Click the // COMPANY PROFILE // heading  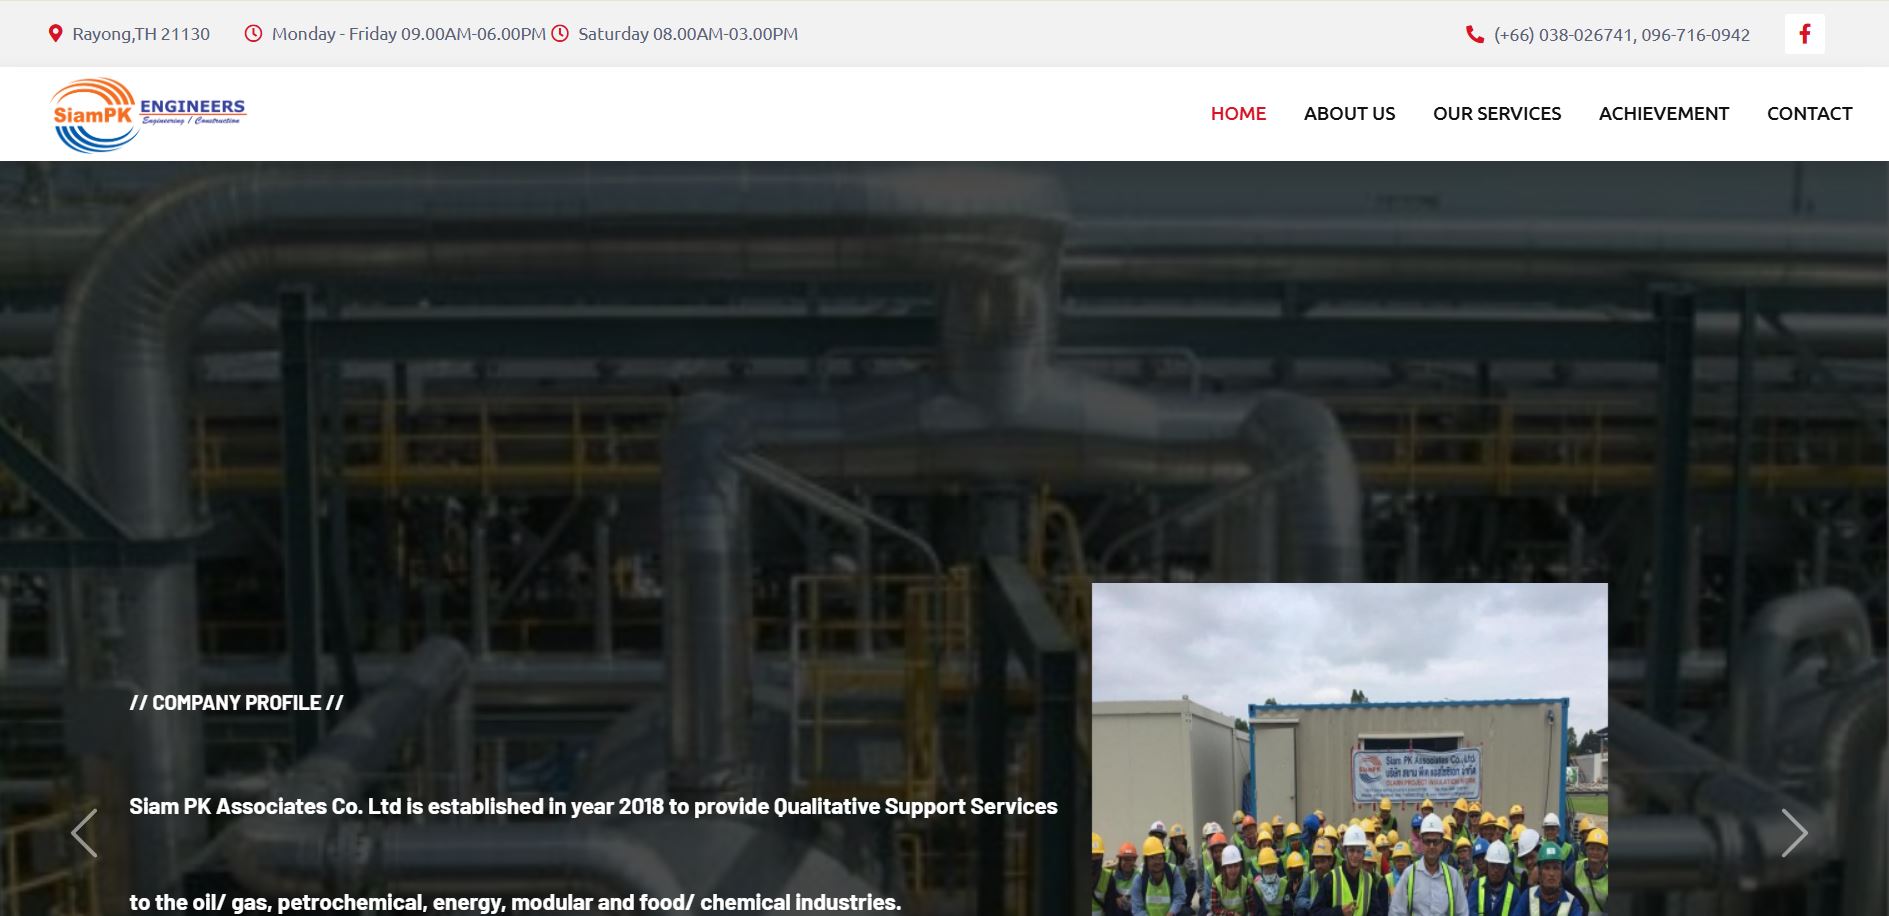pos(236,703)
